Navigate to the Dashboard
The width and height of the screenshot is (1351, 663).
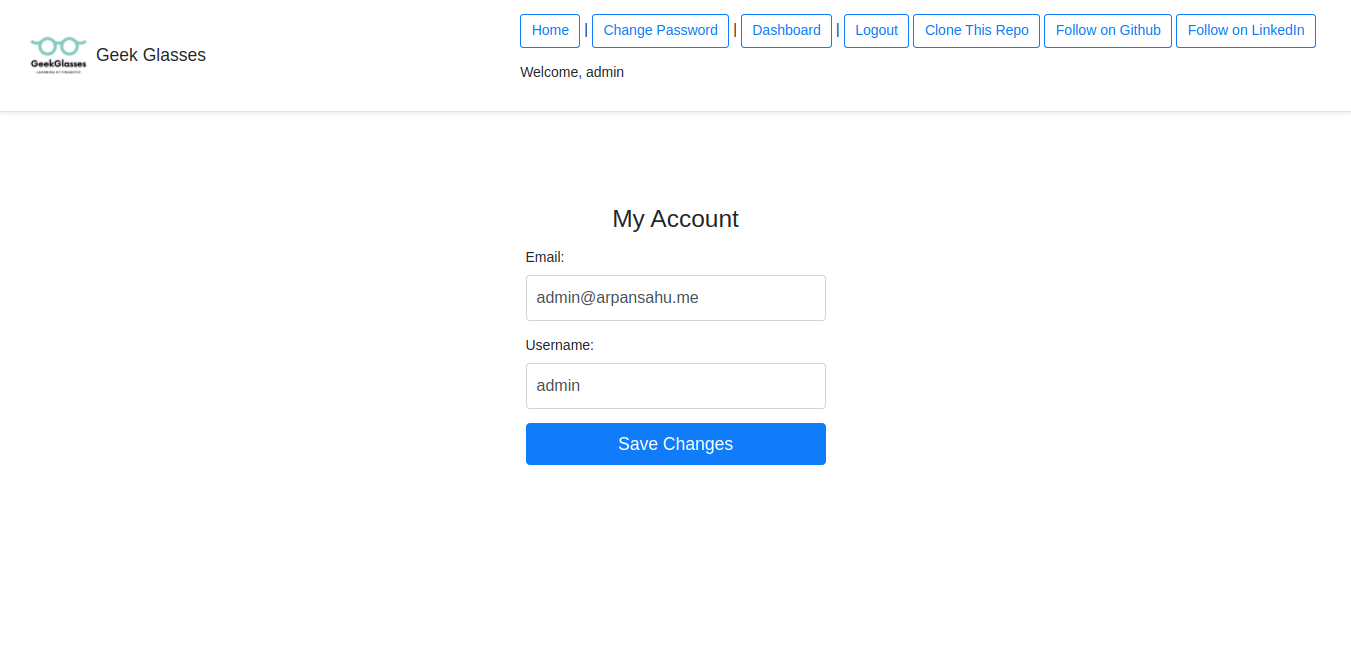(786, 31)
